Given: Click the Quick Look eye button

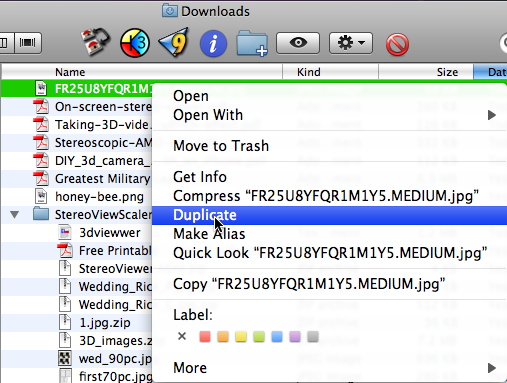Looking at the screenshot, I should point(298,43).
